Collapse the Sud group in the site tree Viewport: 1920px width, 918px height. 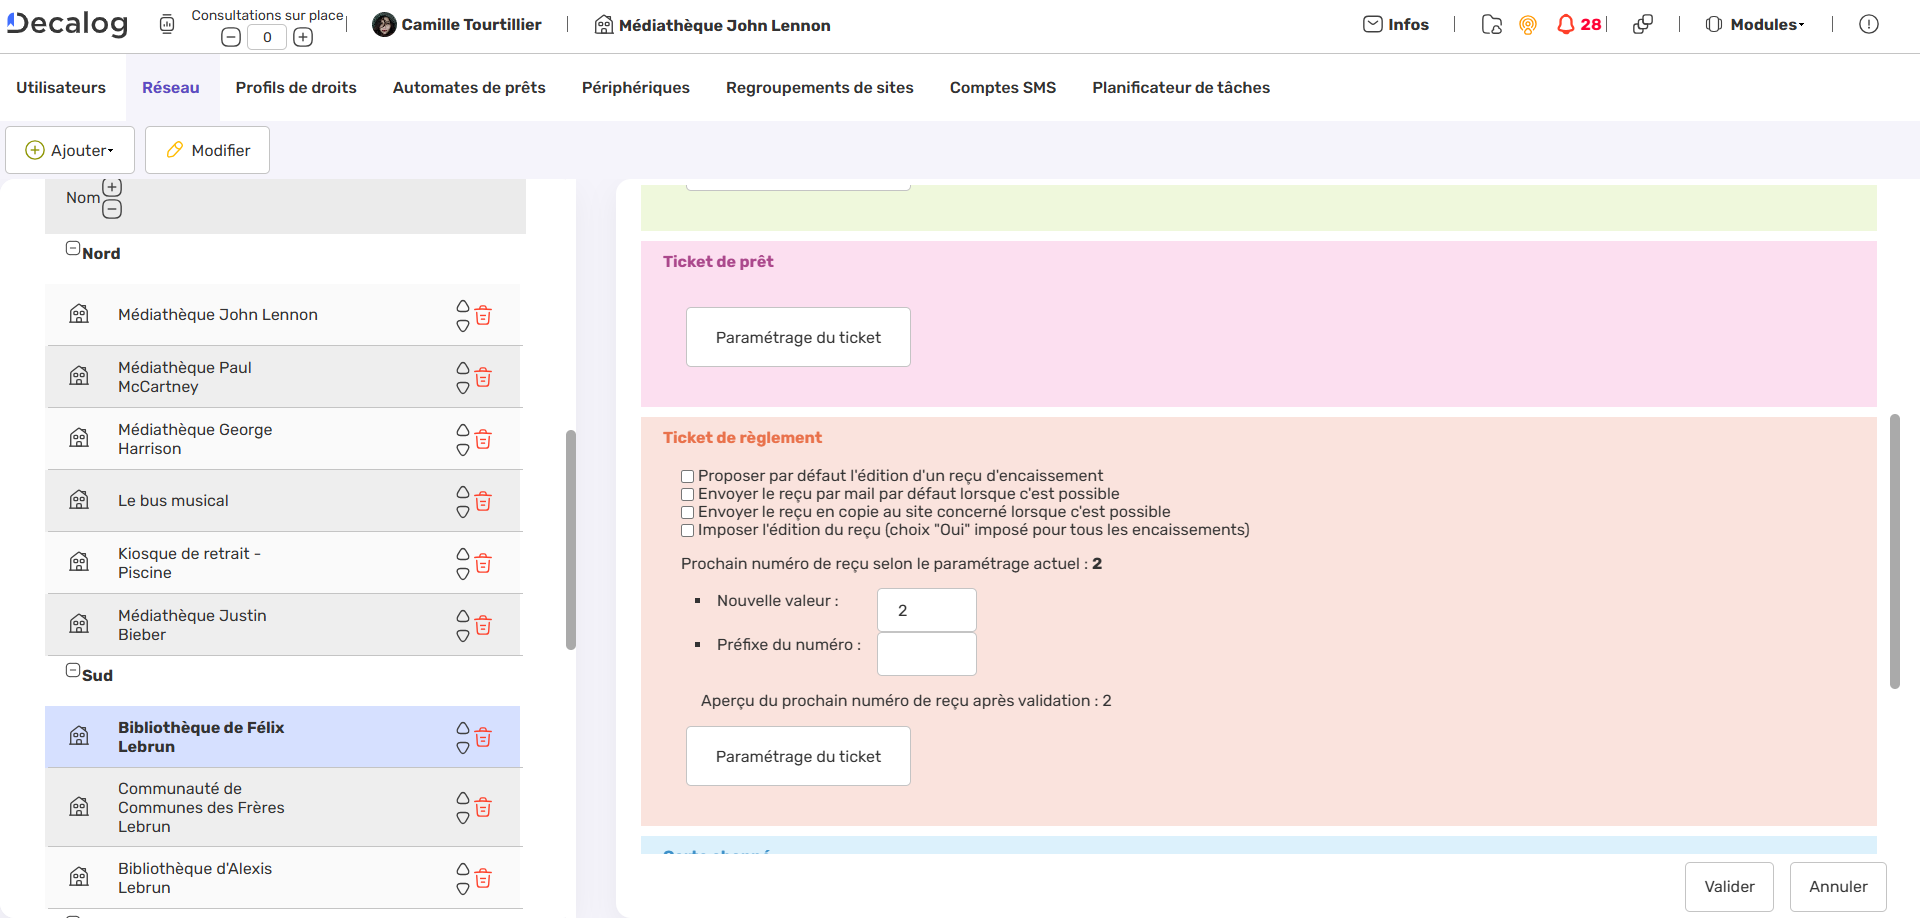click(x=72, y=669)
